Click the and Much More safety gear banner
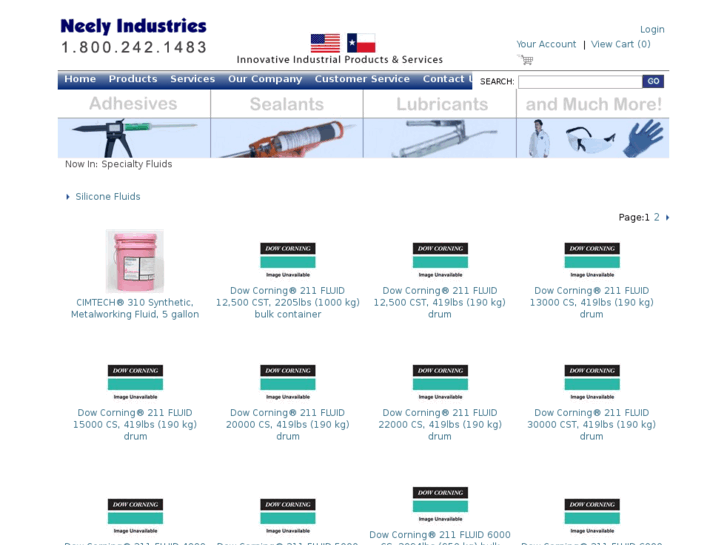This screenshot has width=727, height=545. click(x=593, y=124)
